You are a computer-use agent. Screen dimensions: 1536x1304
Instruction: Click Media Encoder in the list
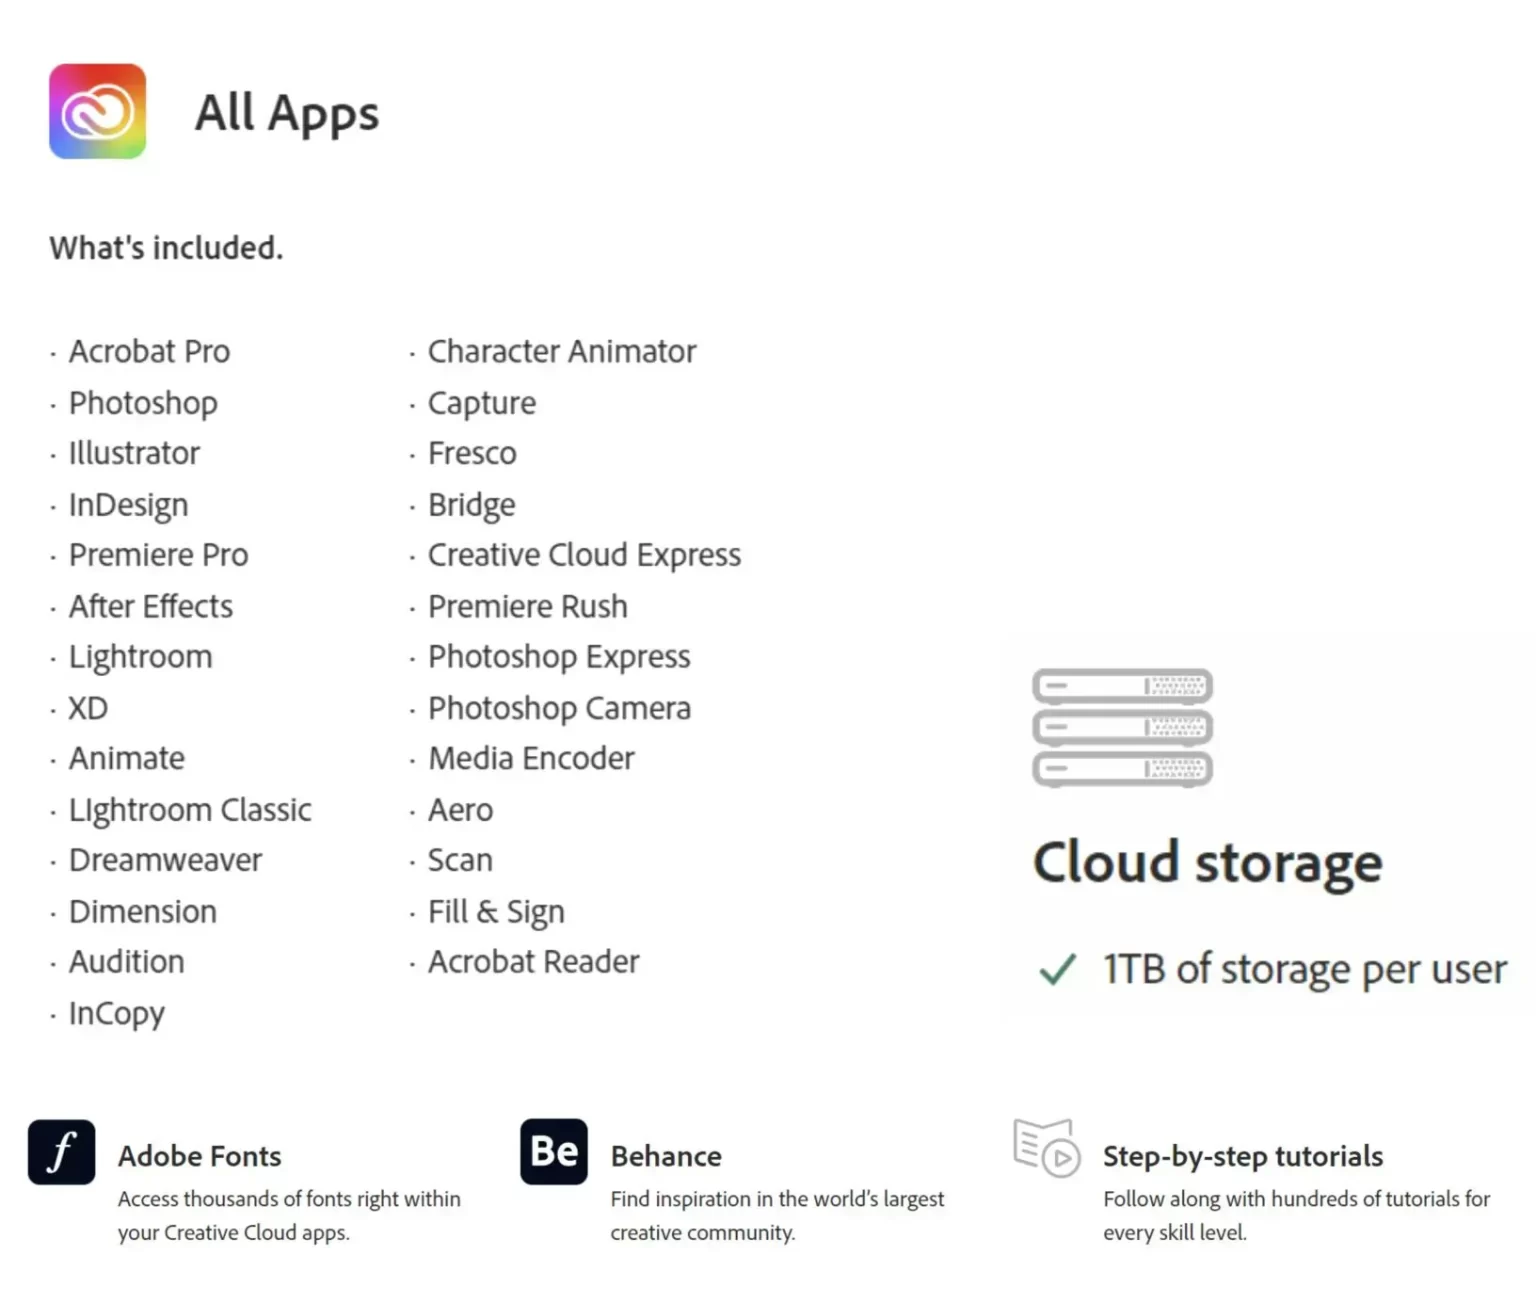pos(531,759)
